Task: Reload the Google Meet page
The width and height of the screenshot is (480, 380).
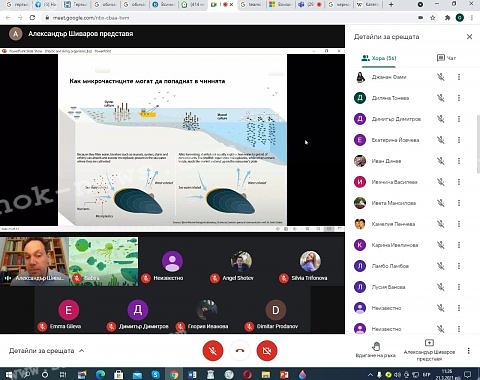Action: tap(32, 18)
